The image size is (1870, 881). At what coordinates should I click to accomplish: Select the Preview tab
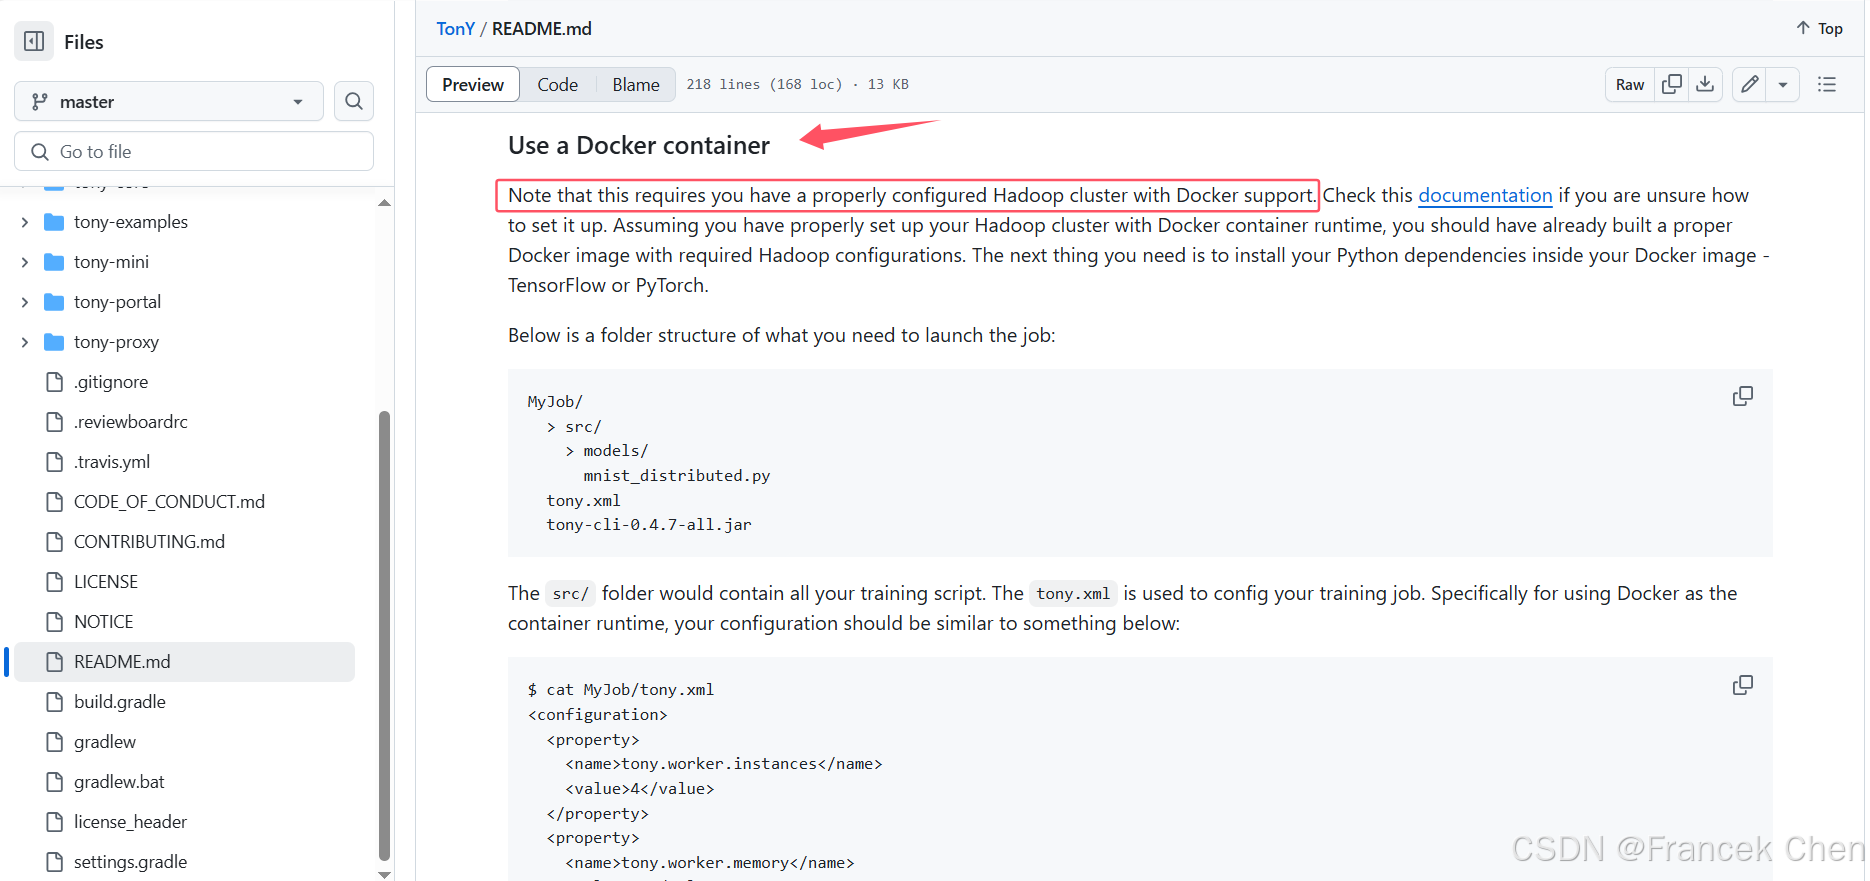click(x=473, y=85)
